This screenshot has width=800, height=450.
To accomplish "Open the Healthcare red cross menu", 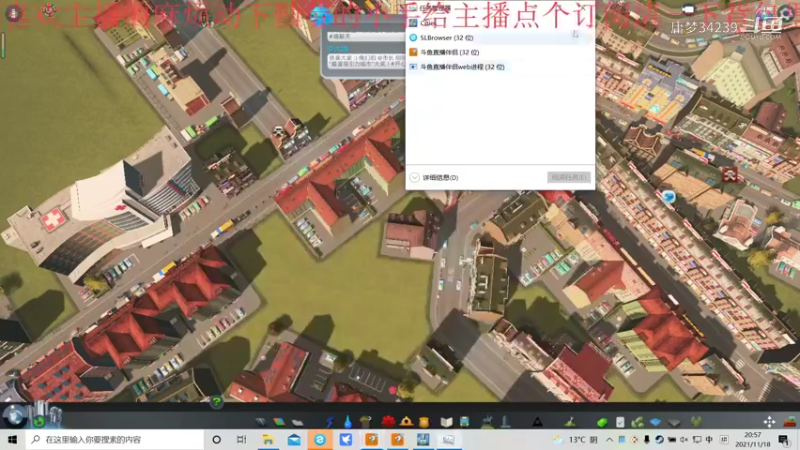I will point(388,422).
